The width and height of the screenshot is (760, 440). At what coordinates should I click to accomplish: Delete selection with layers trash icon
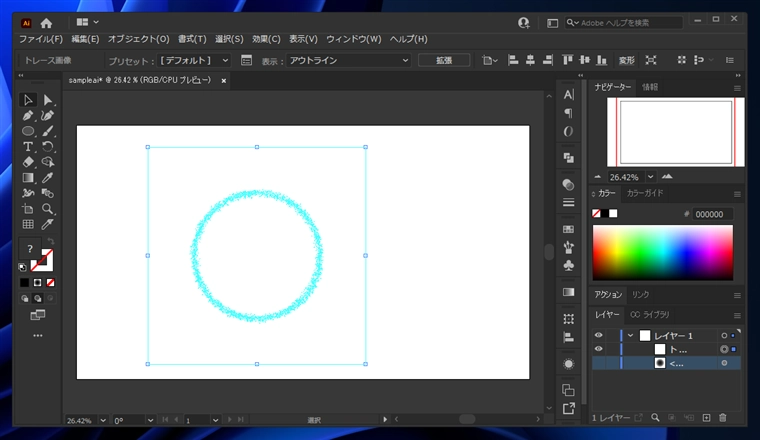coord(723,418)
